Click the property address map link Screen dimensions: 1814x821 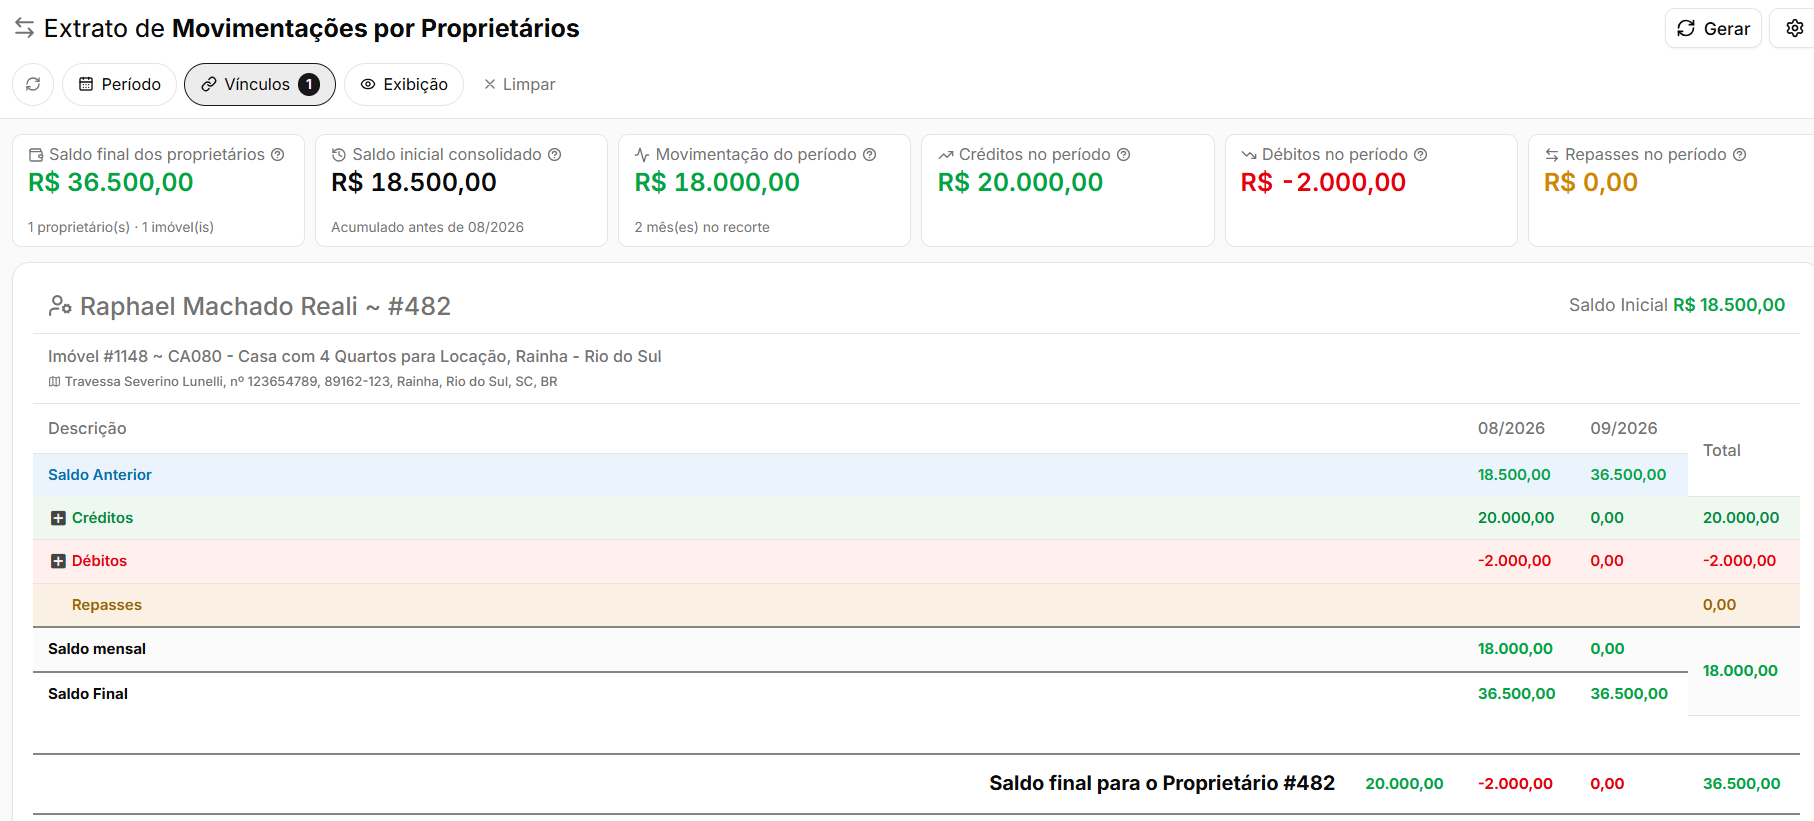pyautogui.click(x=303, y=381)
